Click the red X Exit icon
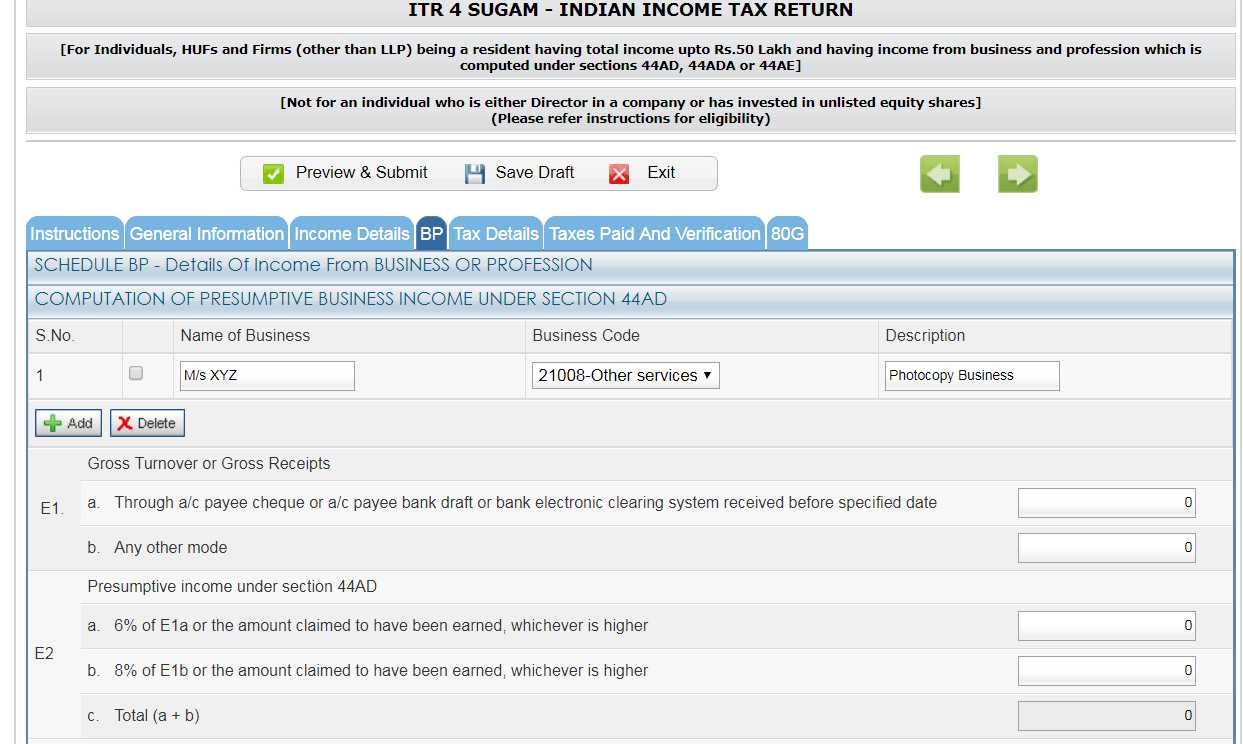This screenshot has width=1243, height=744. [x=619, y=172]
